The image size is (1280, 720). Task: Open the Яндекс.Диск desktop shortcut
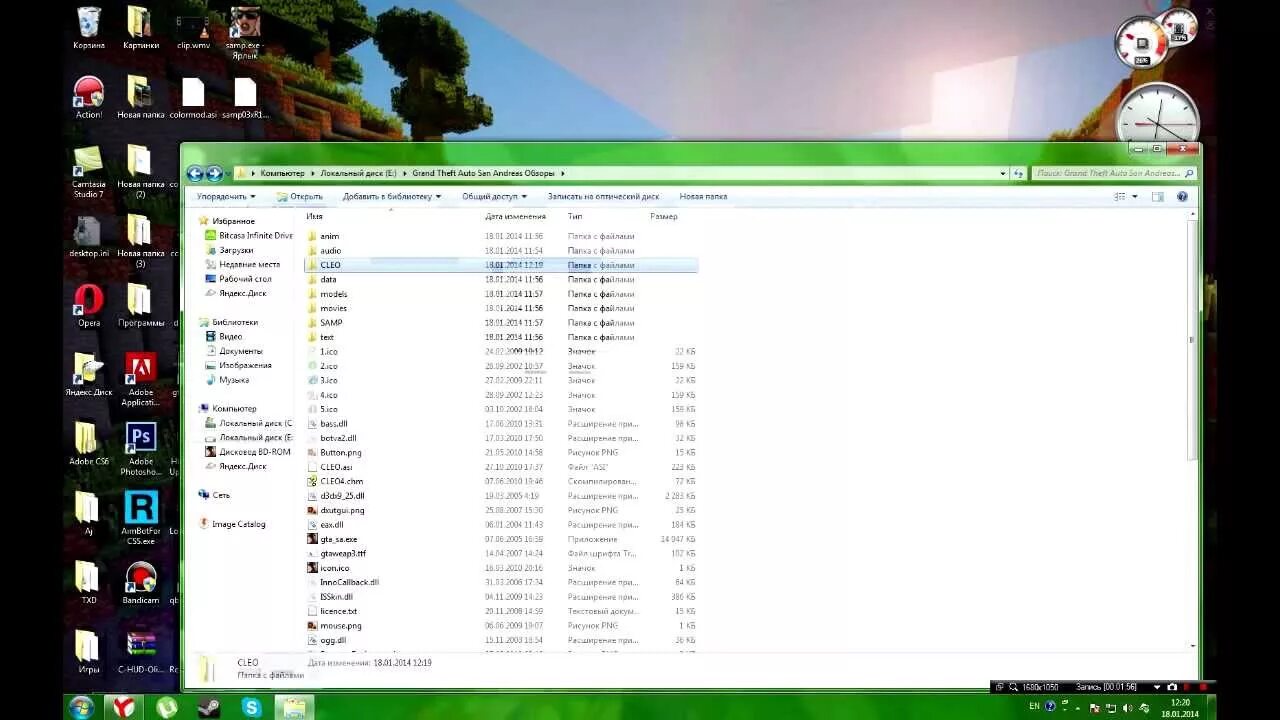tap(89, 375)
